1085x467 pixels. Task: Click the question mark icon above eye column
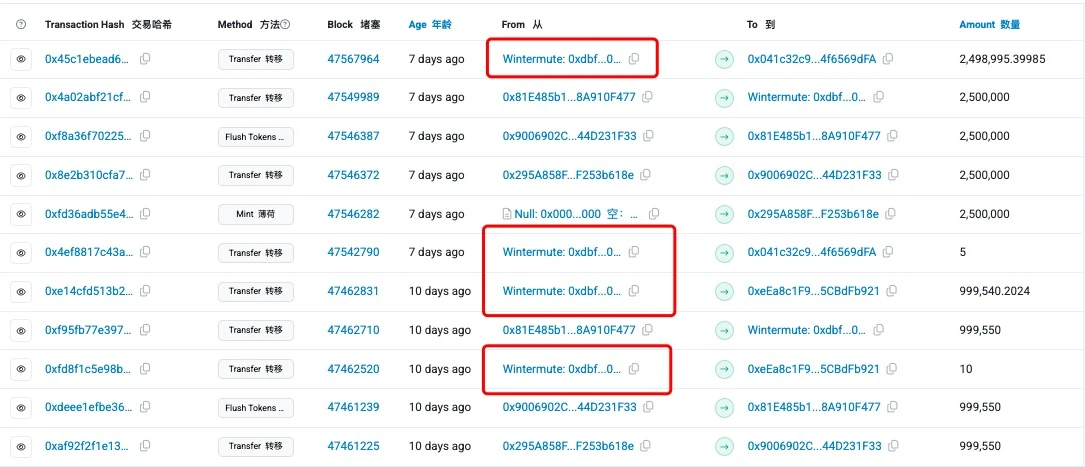(21, 24)
